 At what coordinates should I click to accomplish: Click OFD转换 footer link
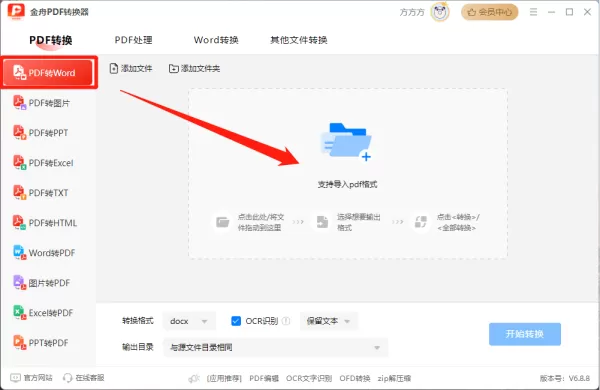click(x=355, y=379)
